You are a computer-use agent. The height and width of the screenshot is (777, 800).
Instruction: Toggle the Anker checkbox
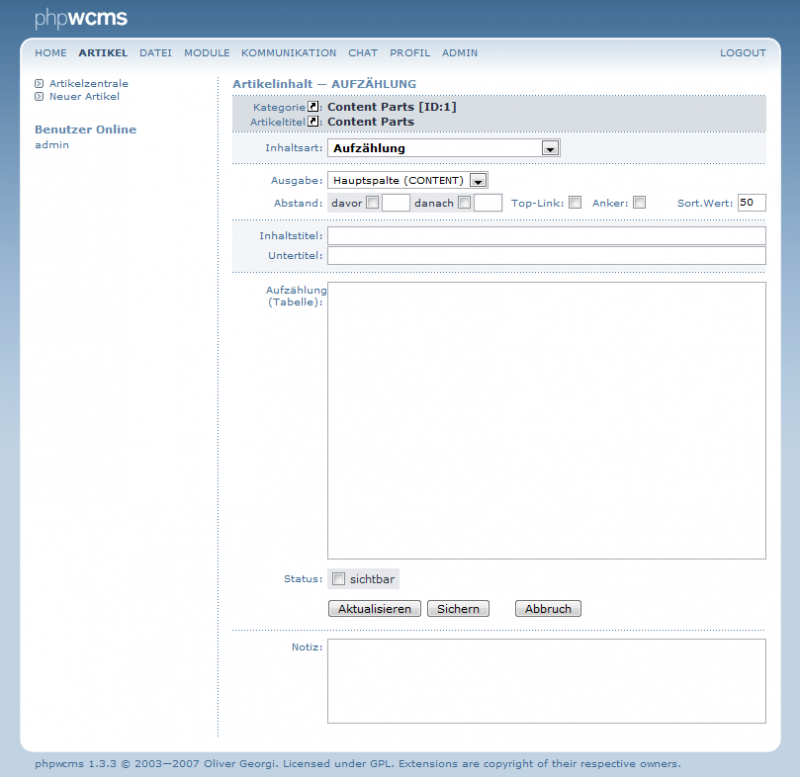(639, 203)
